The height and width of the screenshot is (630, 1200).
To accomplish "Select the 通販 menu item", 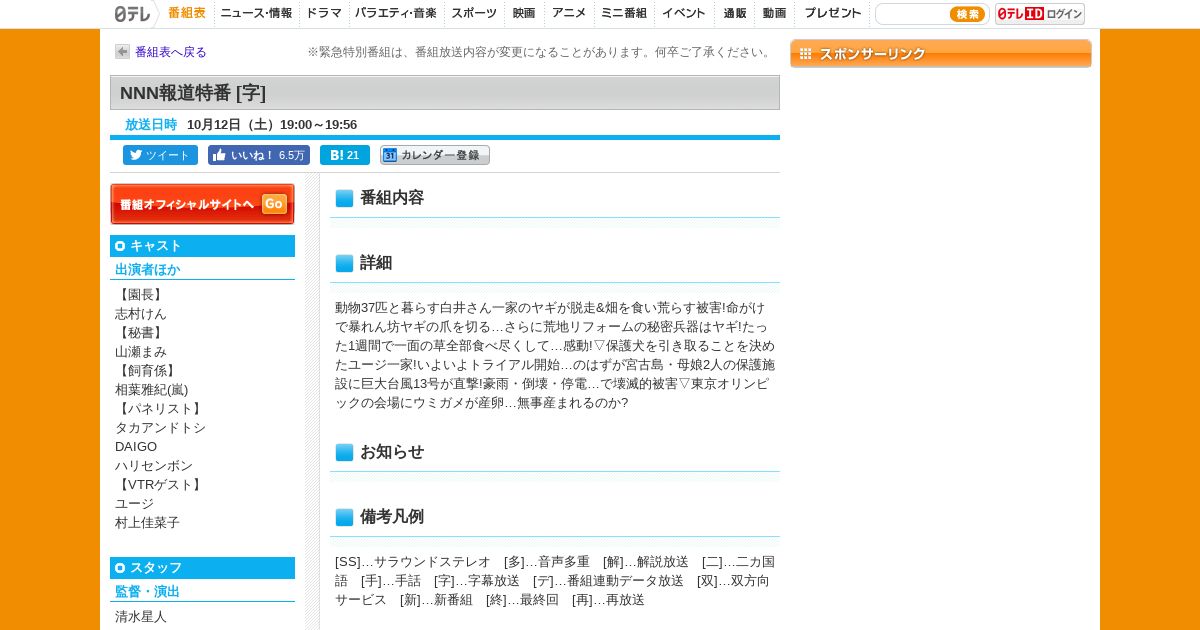I will [735, 13].
